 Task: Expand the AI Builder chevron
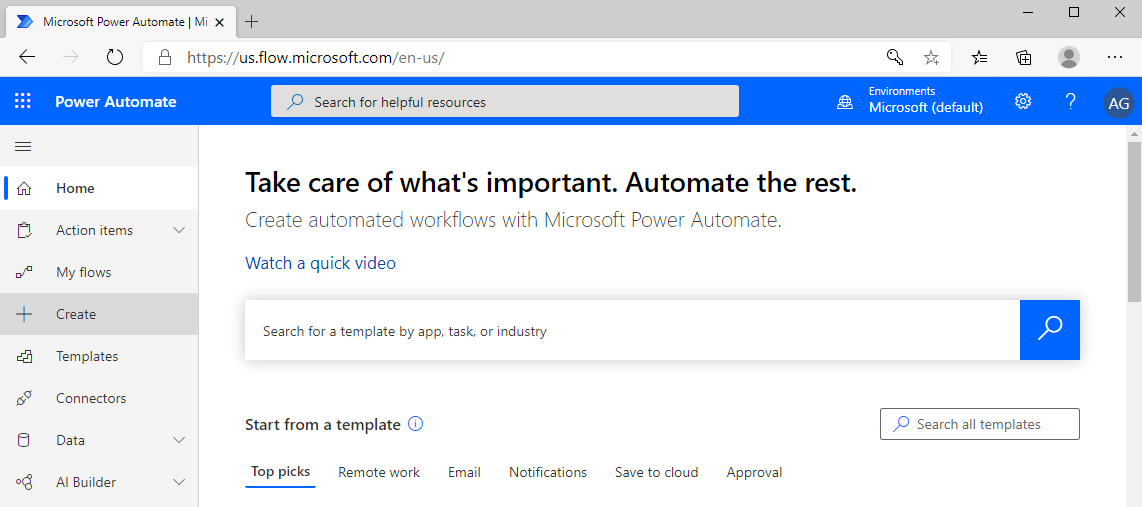coord(179,482)
